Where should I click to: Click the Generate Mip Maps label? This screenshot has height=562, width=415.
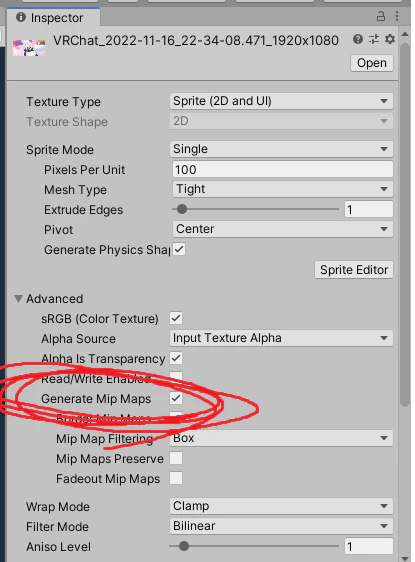coord(96,399)
